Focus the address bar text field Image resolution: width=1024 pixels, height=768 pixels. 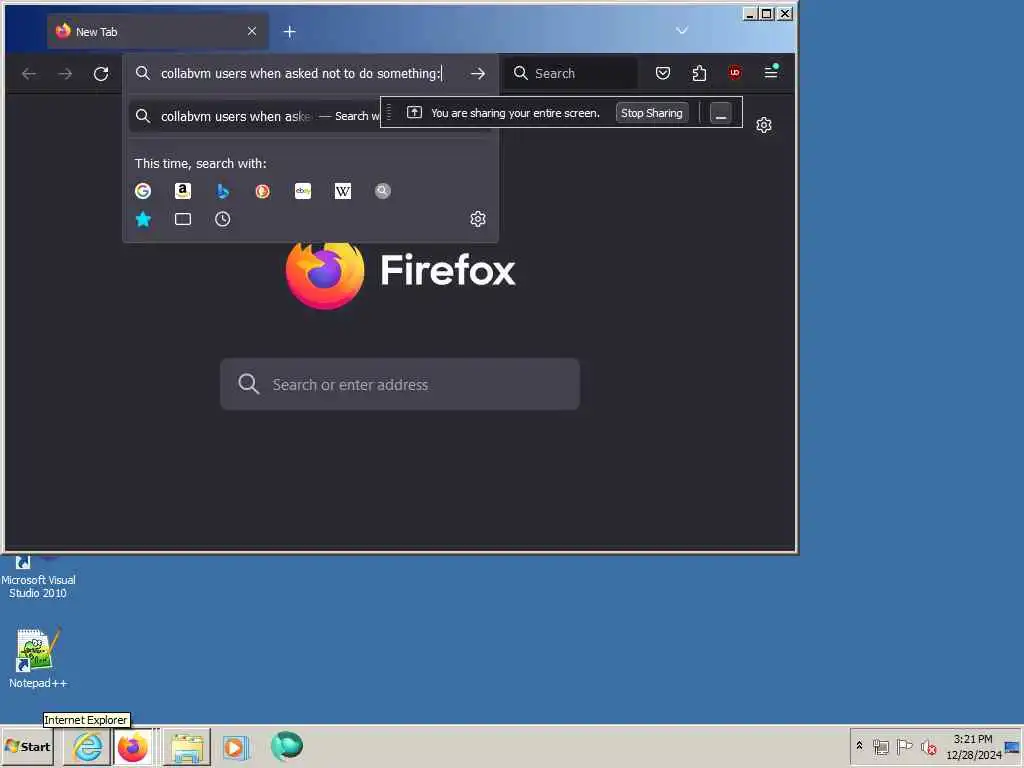click(301, 73)
